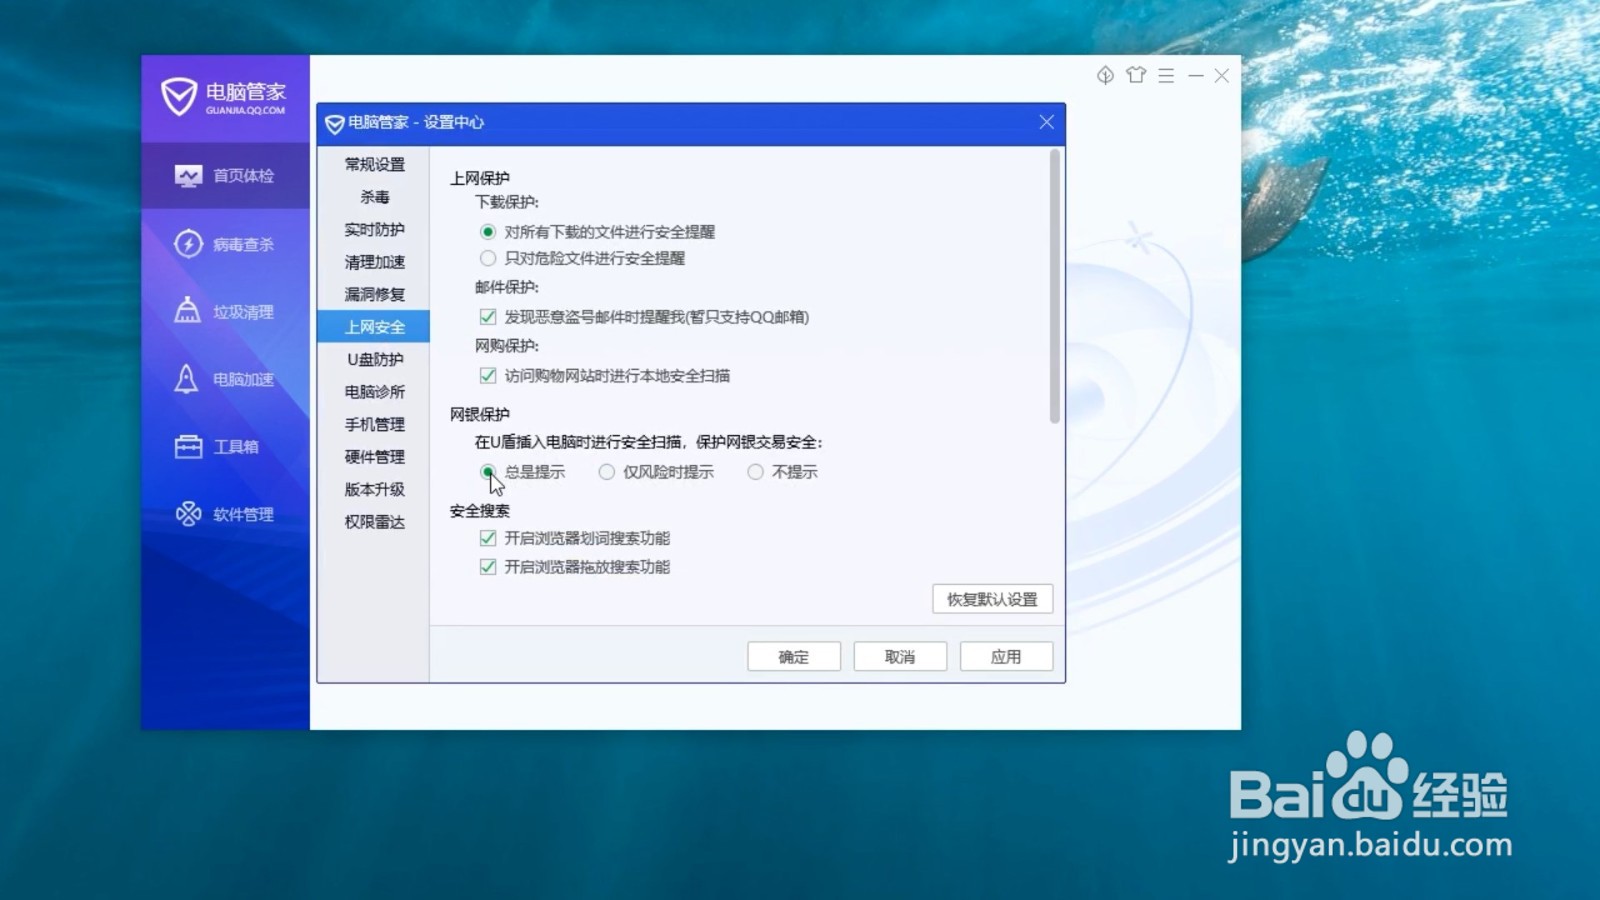Screen dimensions: 1600x900
Task: Open 清理加速 settings tab
Action: point(374,262)
